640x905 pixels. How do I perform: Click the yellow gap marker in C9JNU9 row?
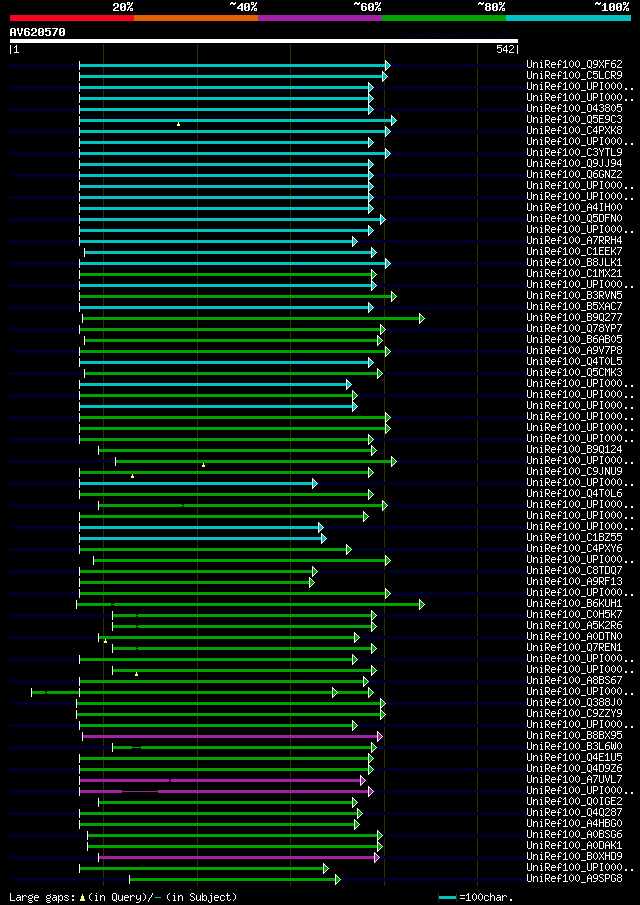pos(132,476)
